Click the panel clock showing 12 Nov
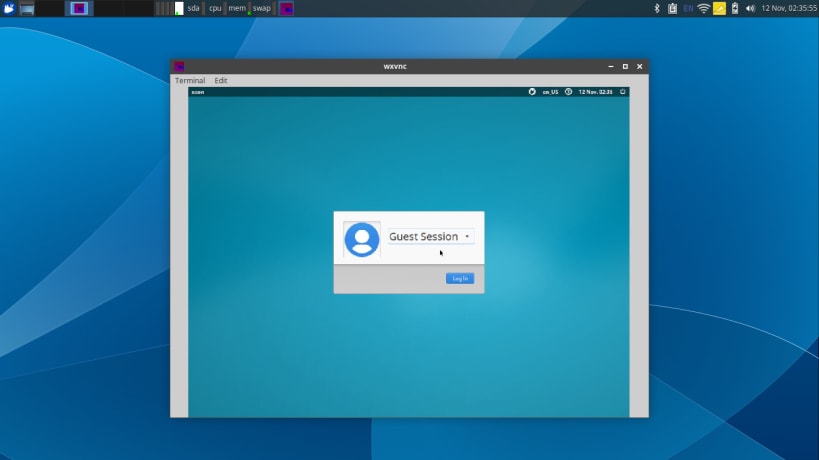 789,8
